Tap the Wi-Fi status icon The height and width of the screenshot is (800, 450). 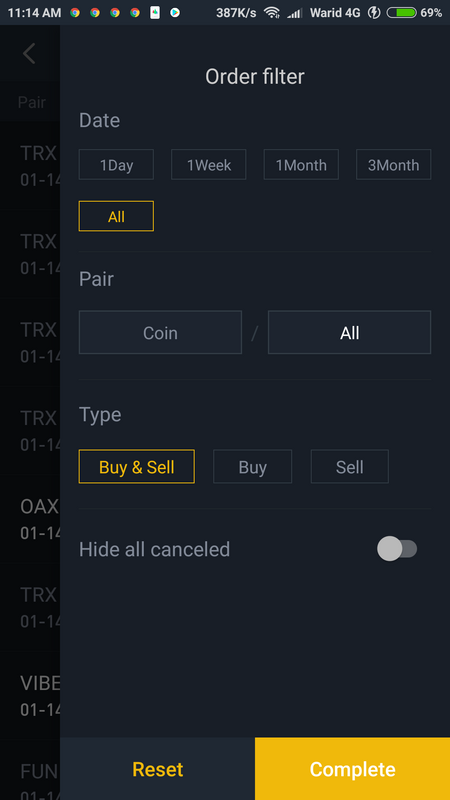271,13
